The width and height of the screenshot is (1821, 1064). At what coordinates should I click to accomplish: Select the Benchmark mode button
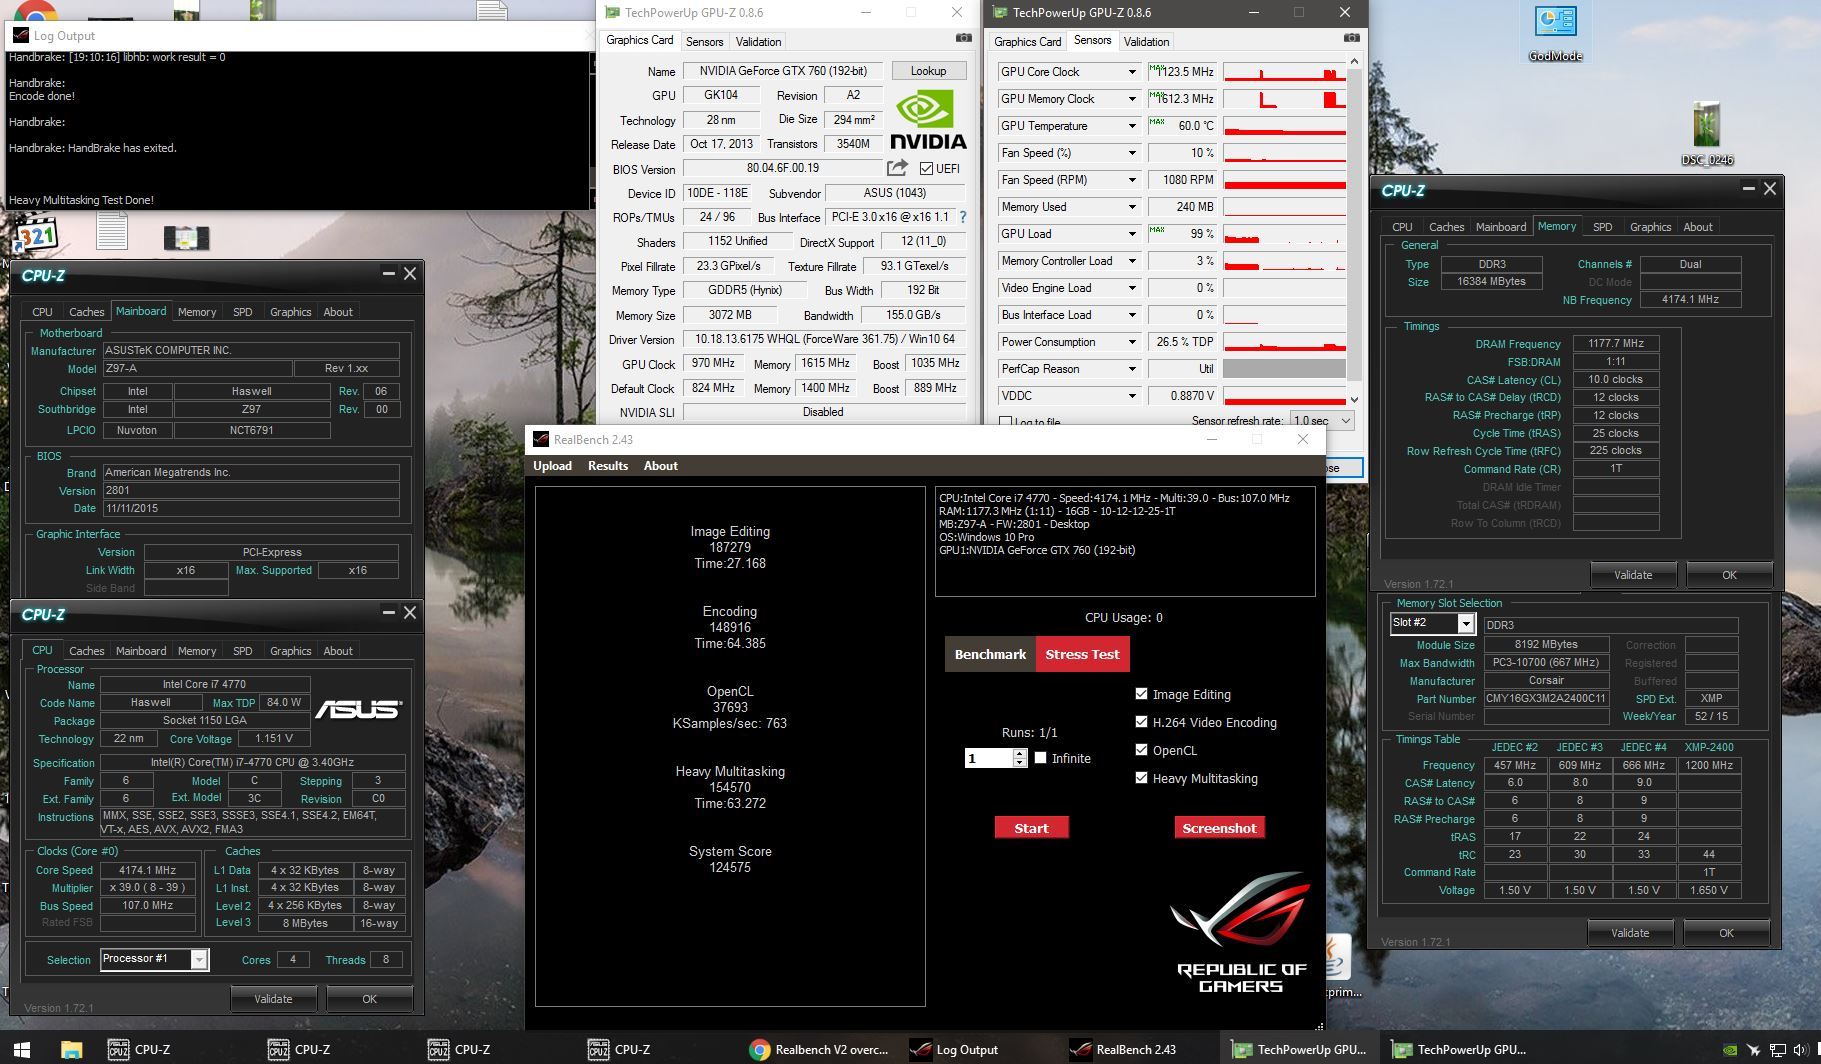point(990,654)
